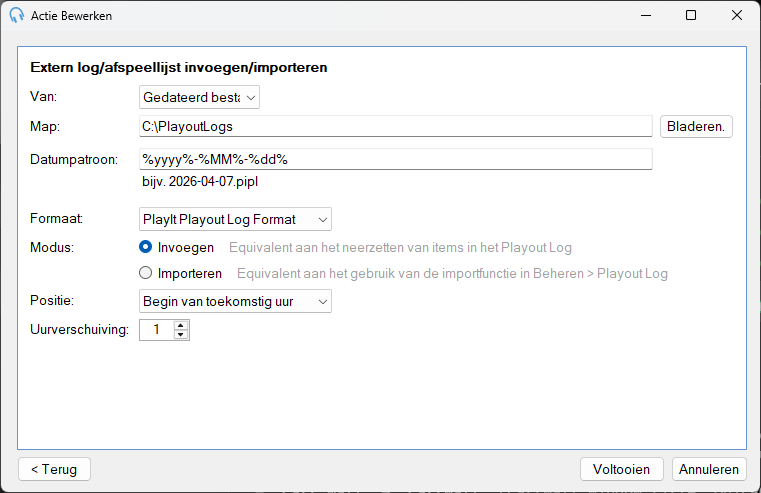
Task: Click the PlayIt headphones app icon
Action: (17, 15)
